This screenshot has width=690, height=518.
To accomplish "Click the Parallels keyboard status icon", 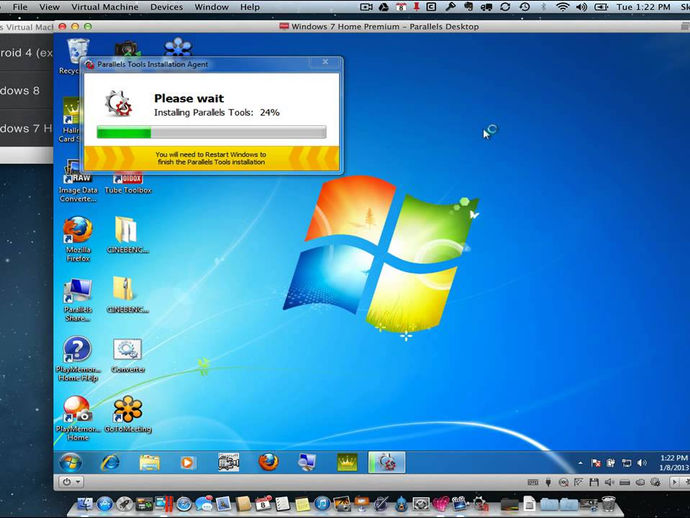I will click(x=532, y=482).
